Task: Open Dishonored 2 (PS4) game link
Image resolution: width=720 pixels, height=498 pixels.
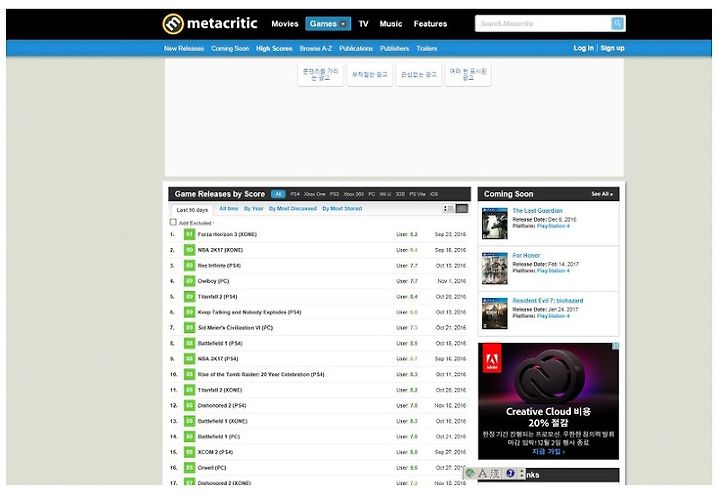Action: tap(222, 406)
